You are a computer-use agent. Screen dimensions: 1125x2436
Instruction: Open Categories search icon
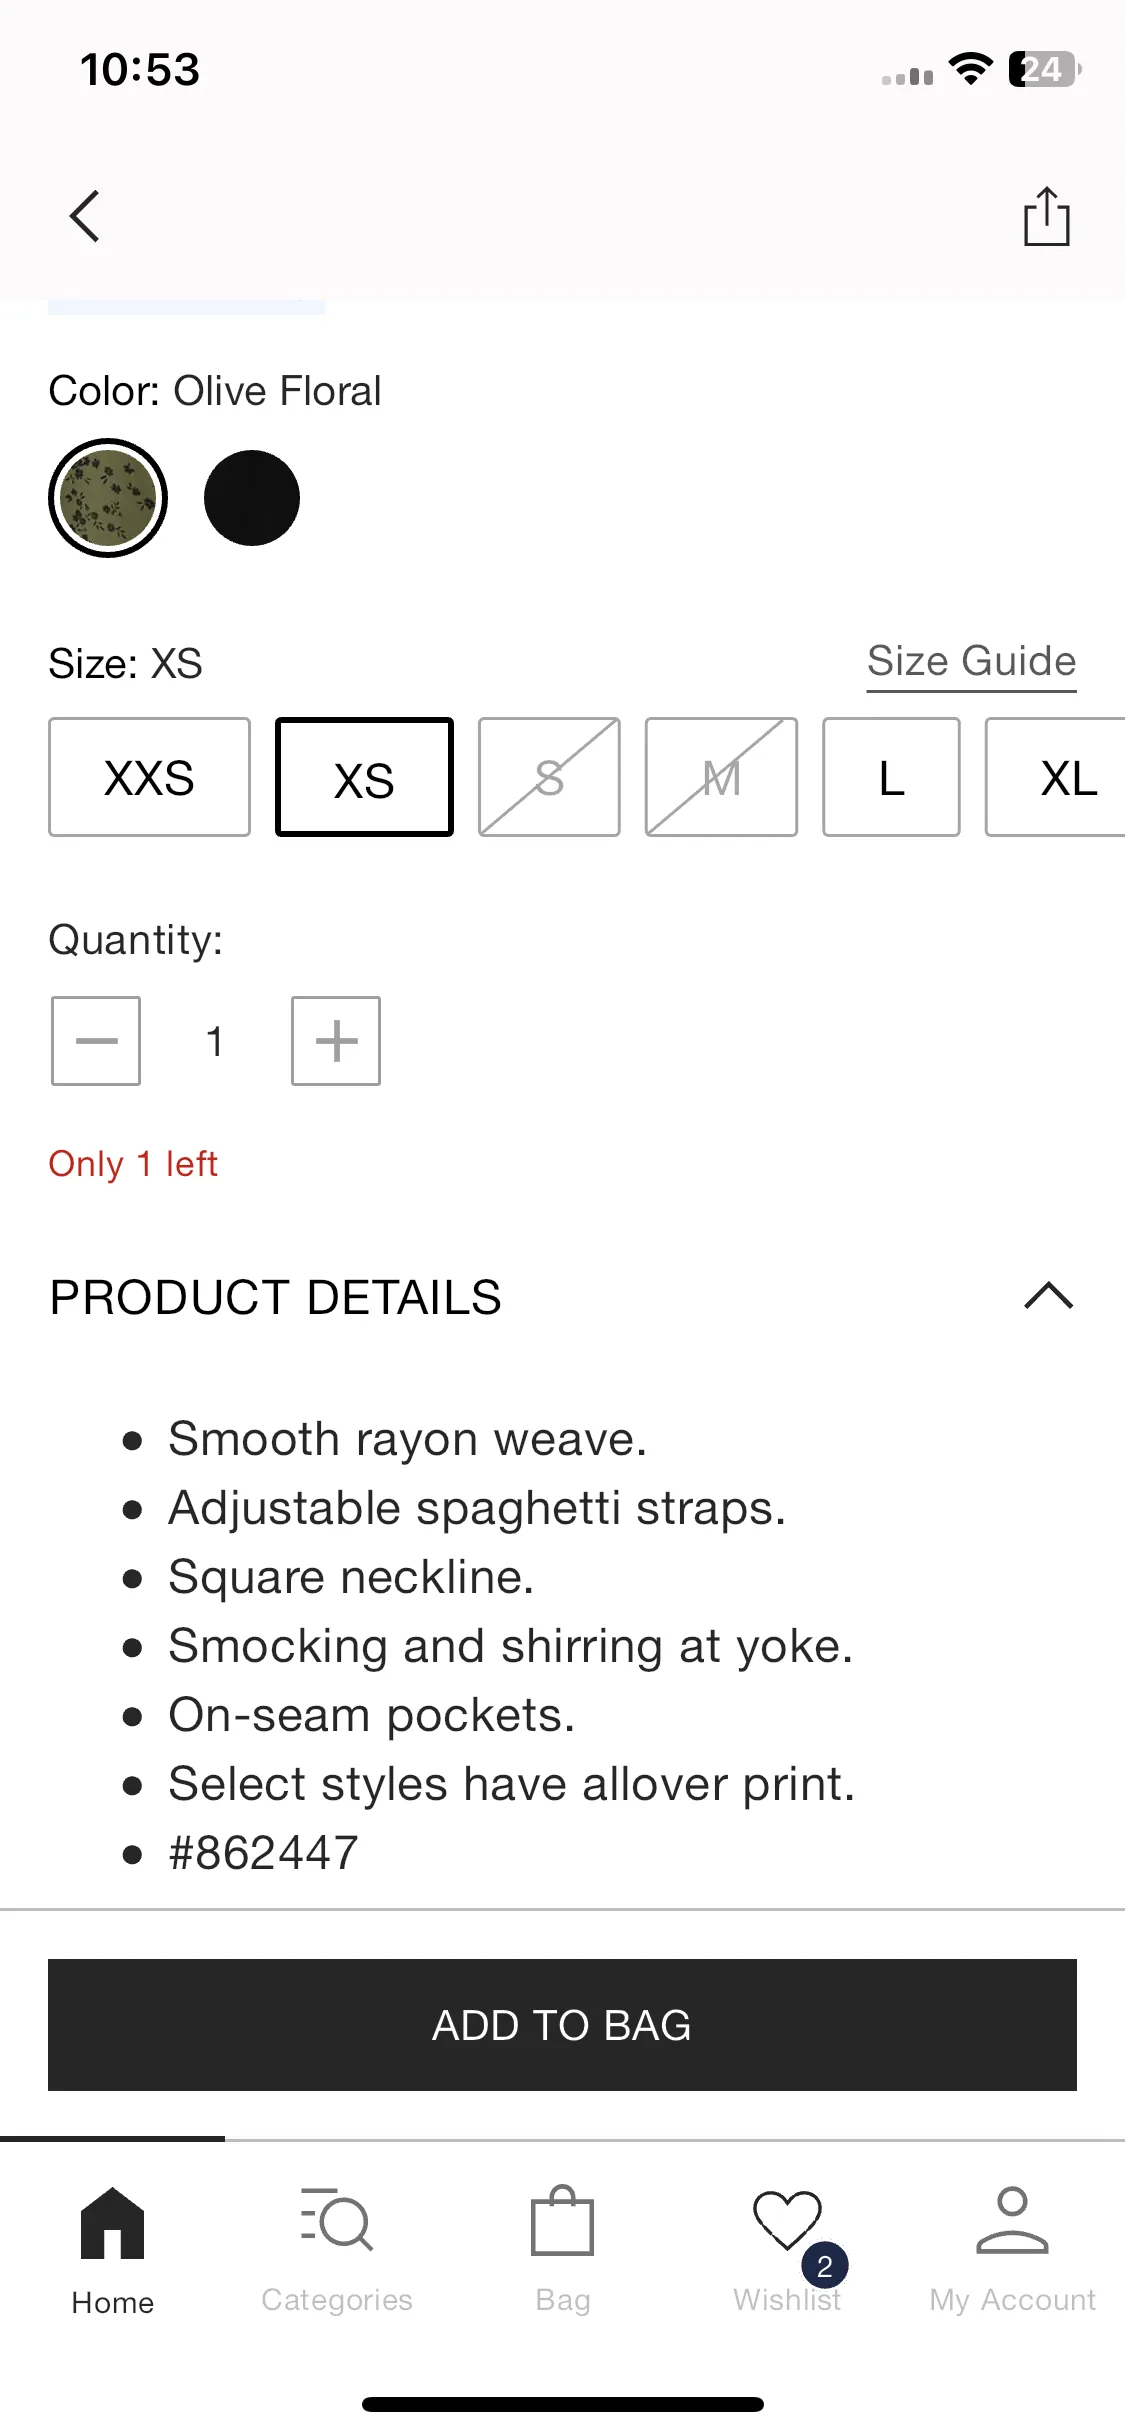tap(337, 2220)
